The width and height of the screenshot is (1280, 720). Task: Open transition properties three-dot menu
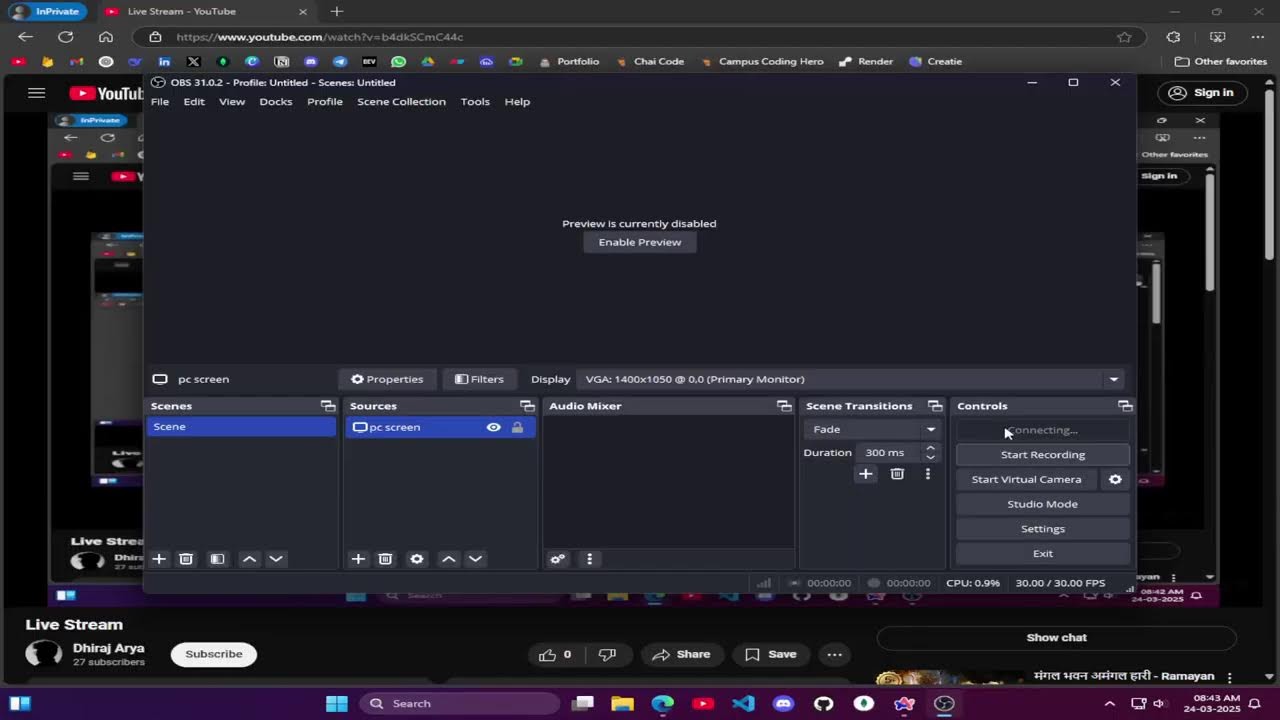point(928,474)
